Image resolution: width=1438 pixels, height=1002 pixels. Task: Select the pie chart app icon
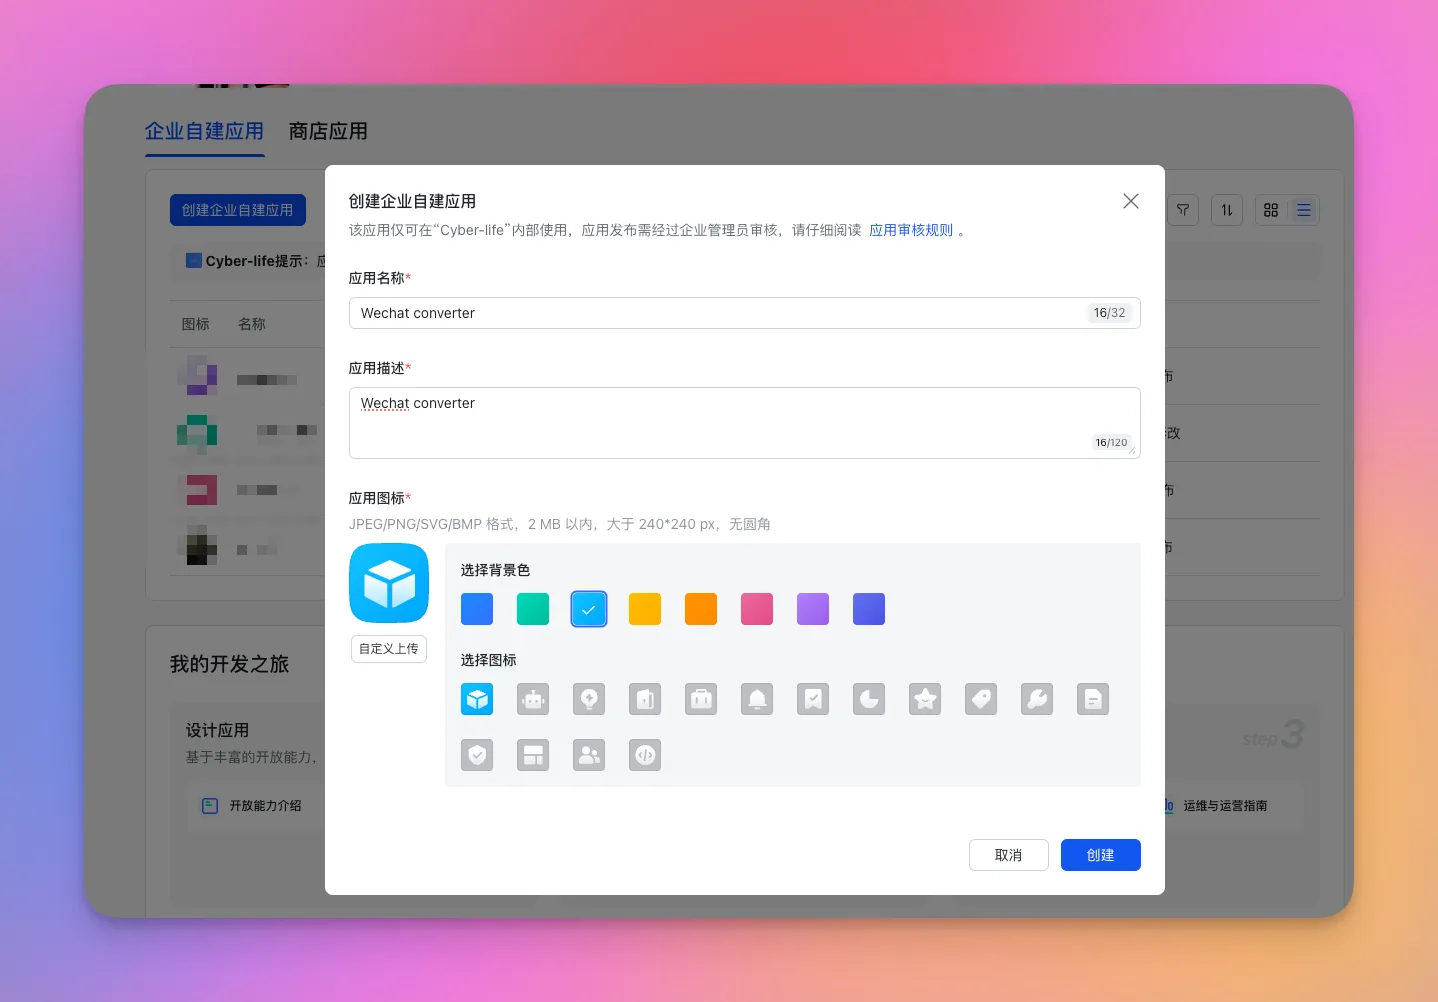point(869,699)
